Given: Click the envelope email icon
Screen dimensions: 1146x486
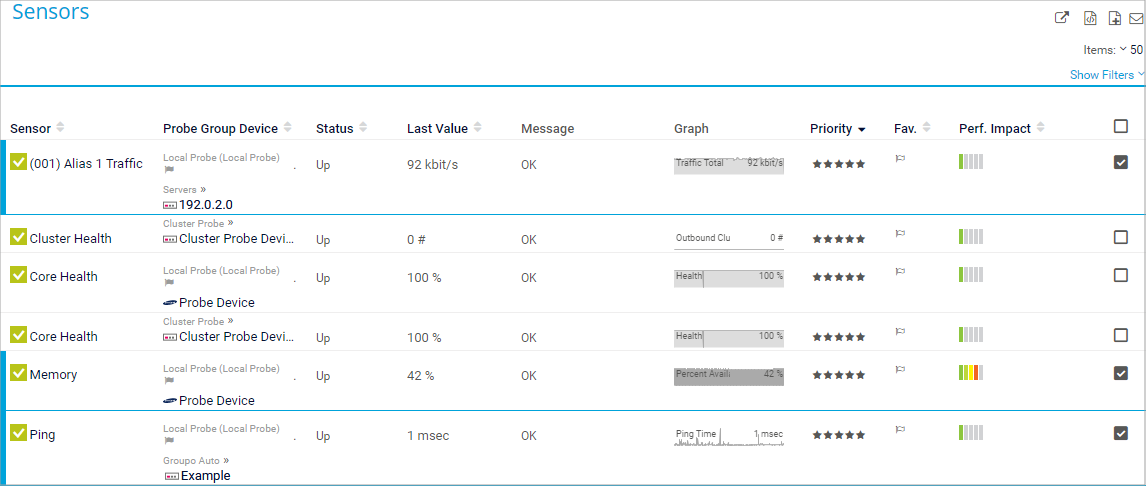Looking at the screenshot, I should [x=1136, y=18].
